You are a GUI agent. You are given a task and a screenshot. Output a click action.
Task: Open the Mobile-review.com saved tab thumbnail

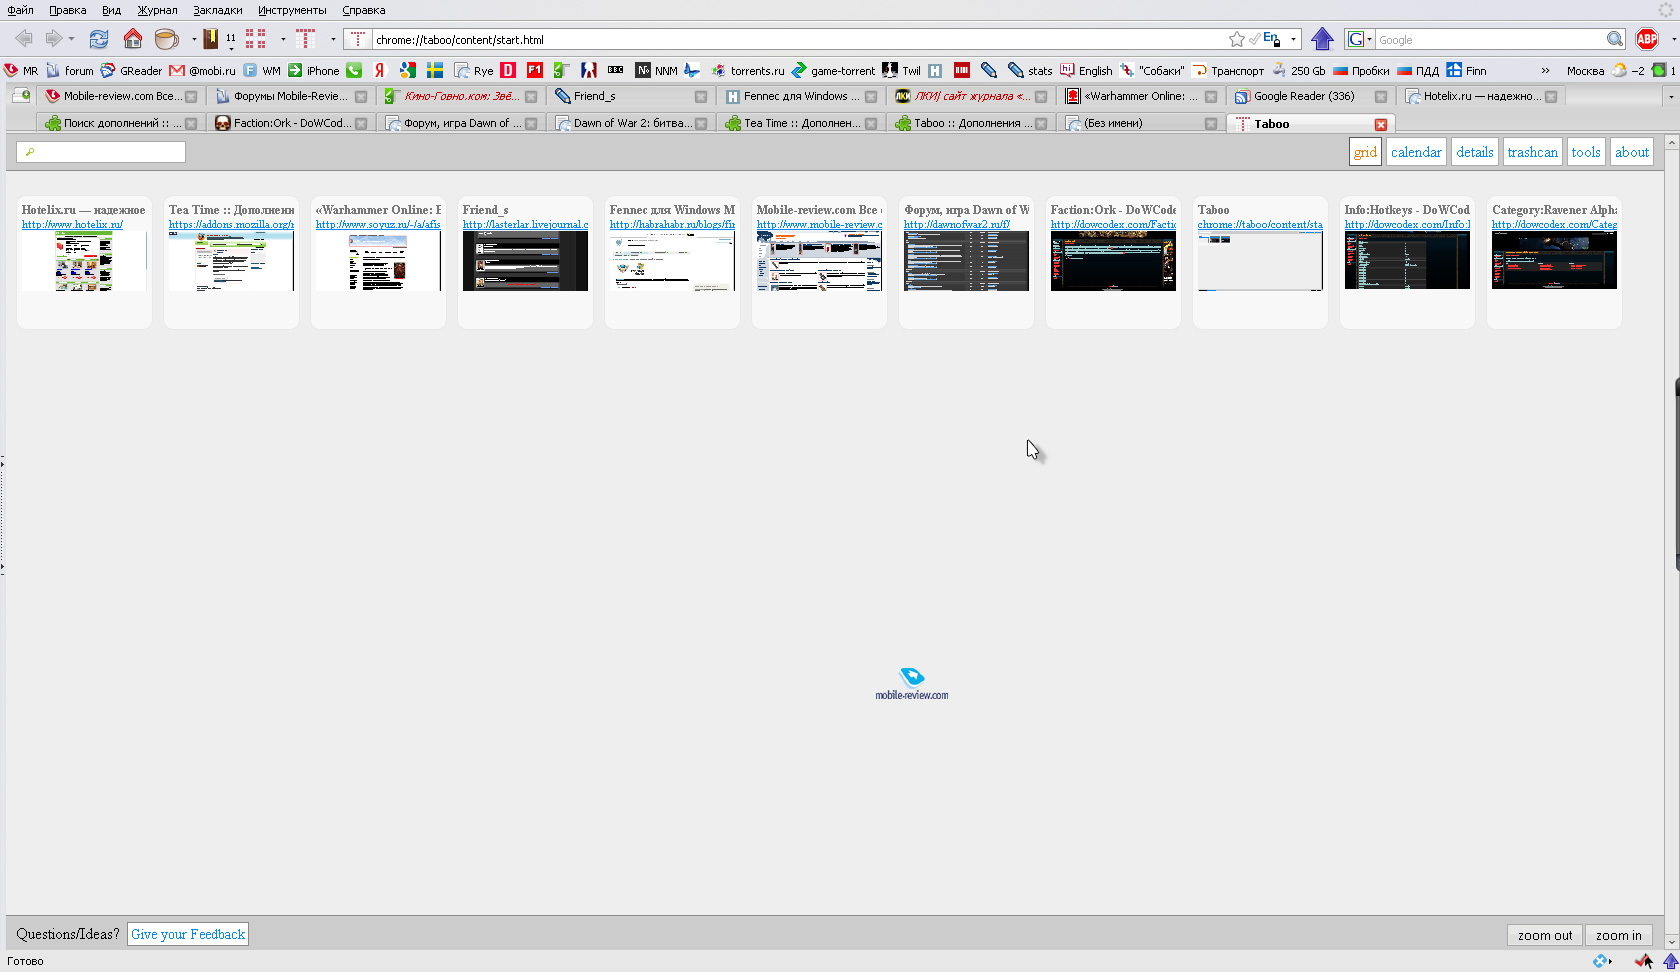click(x=819, y=261)
